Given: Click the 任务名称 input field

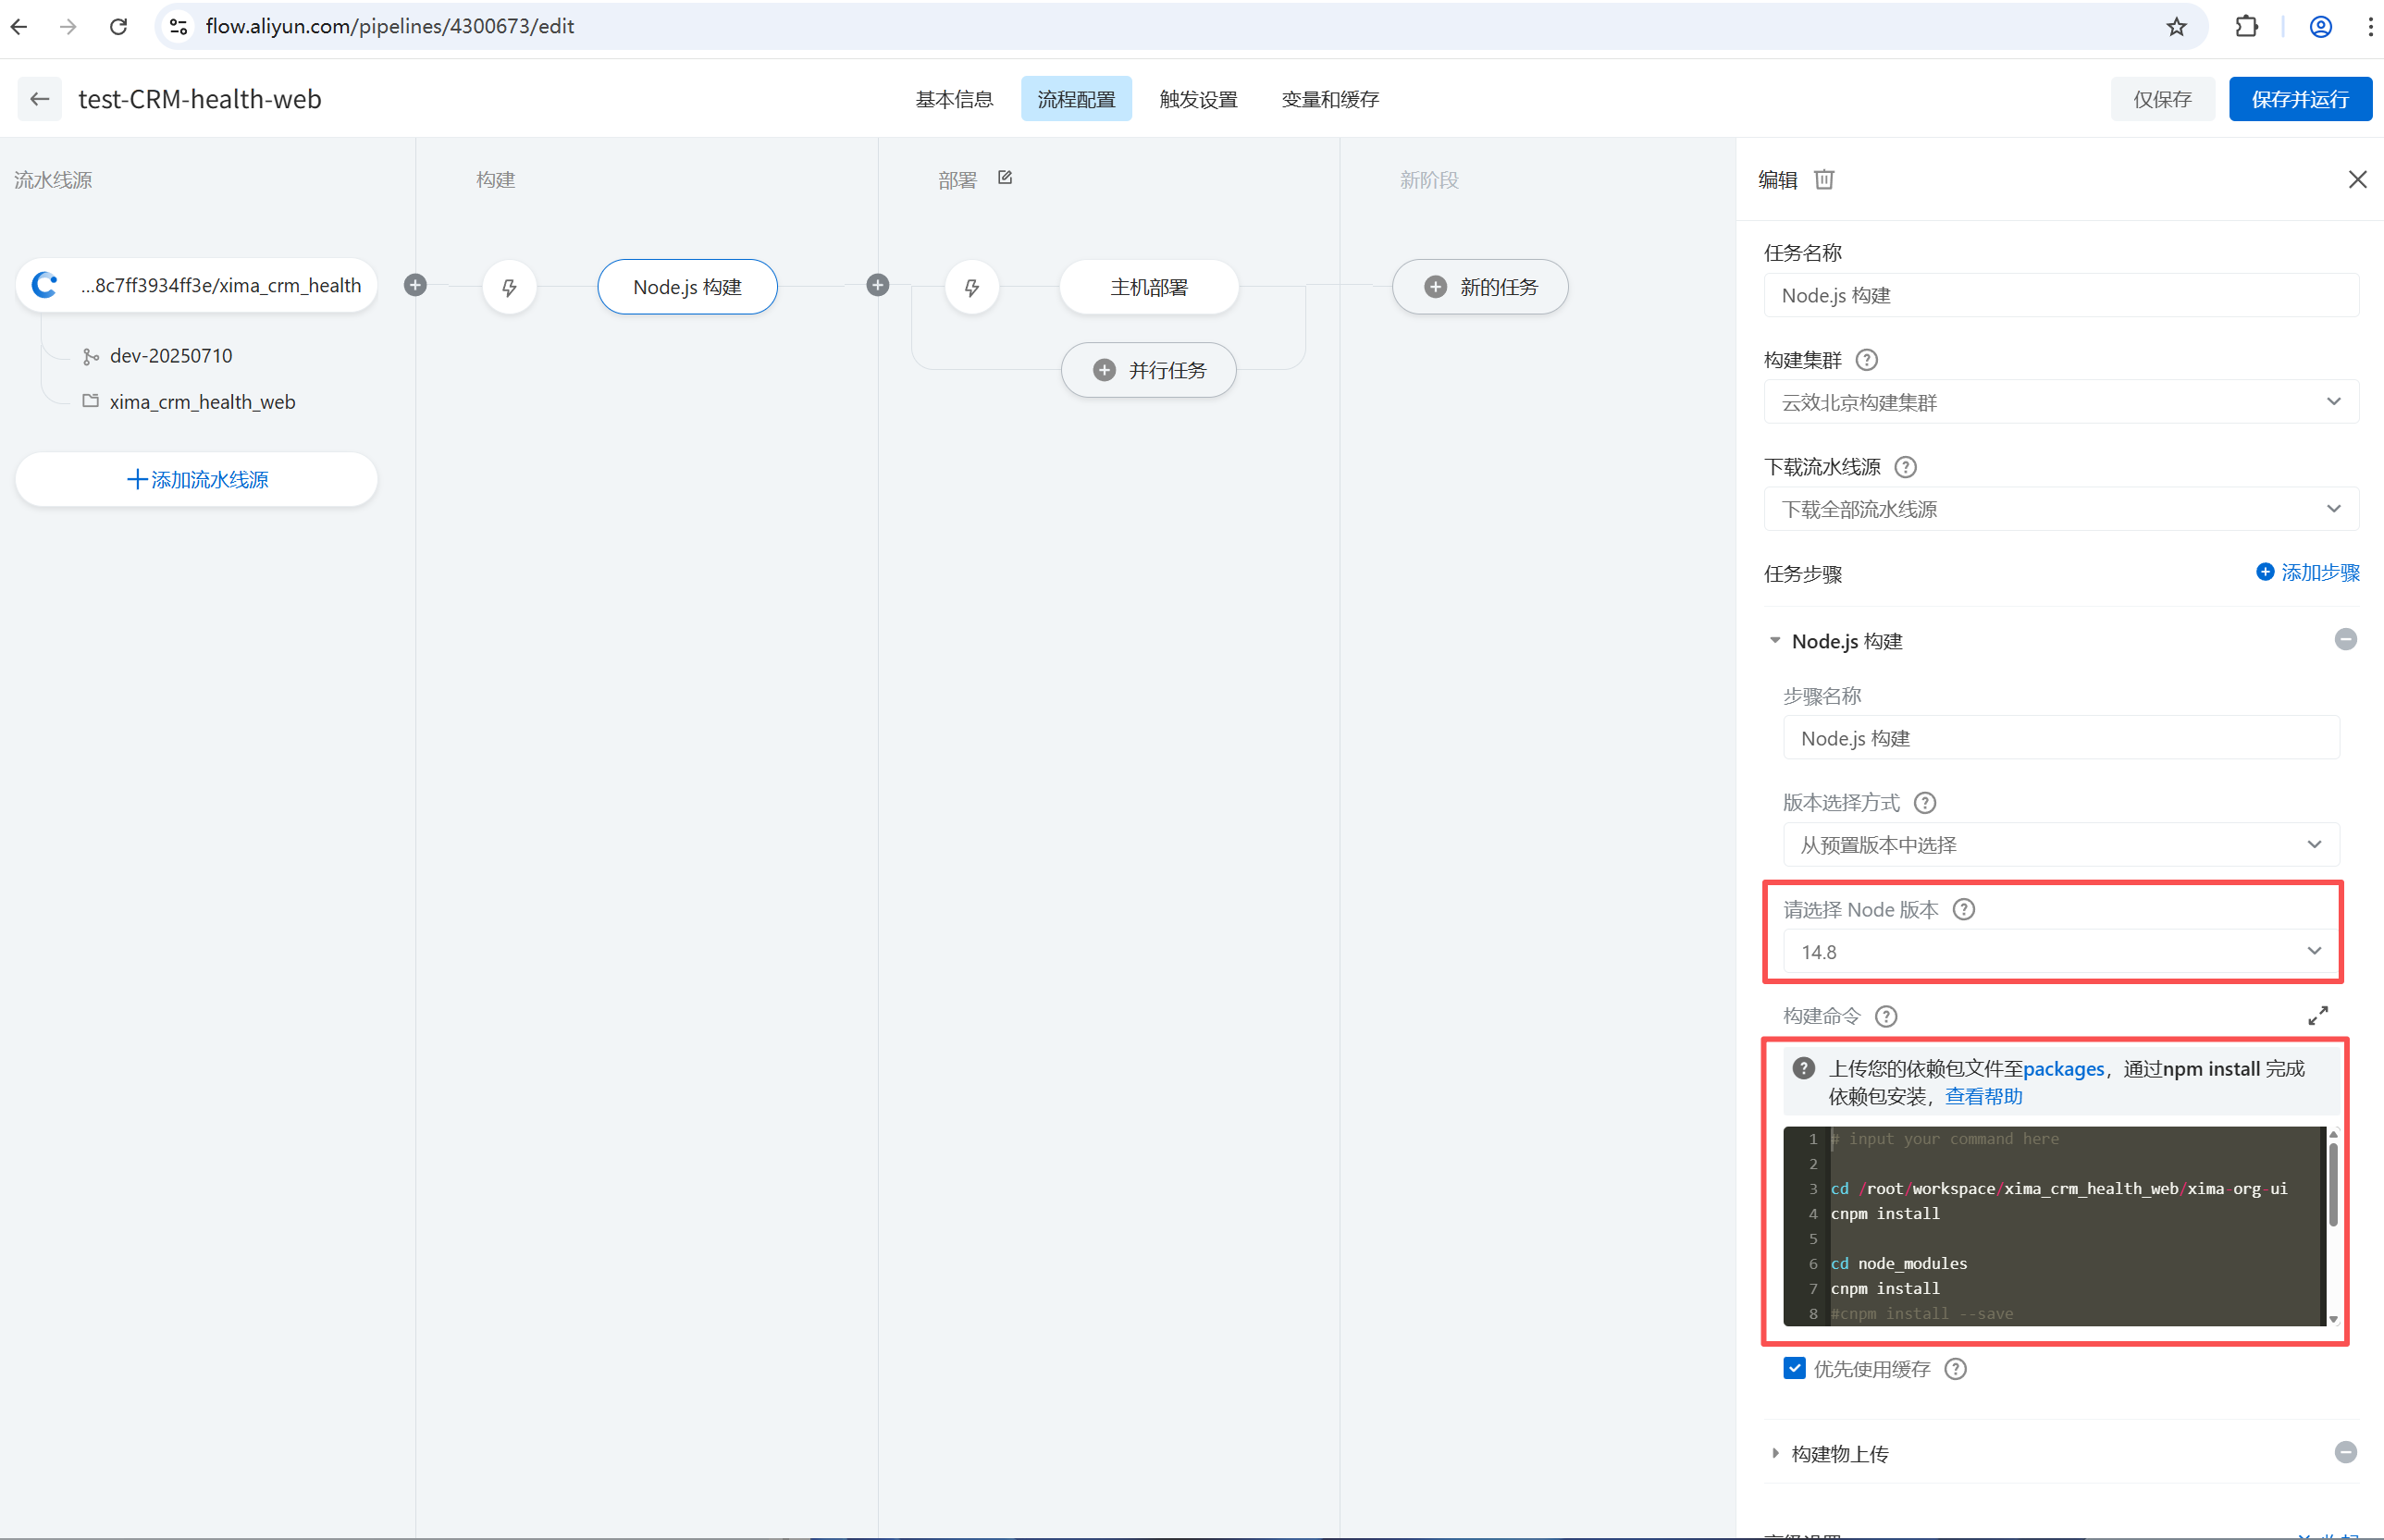Looking at the screenshot, I should coord(2060,296).
